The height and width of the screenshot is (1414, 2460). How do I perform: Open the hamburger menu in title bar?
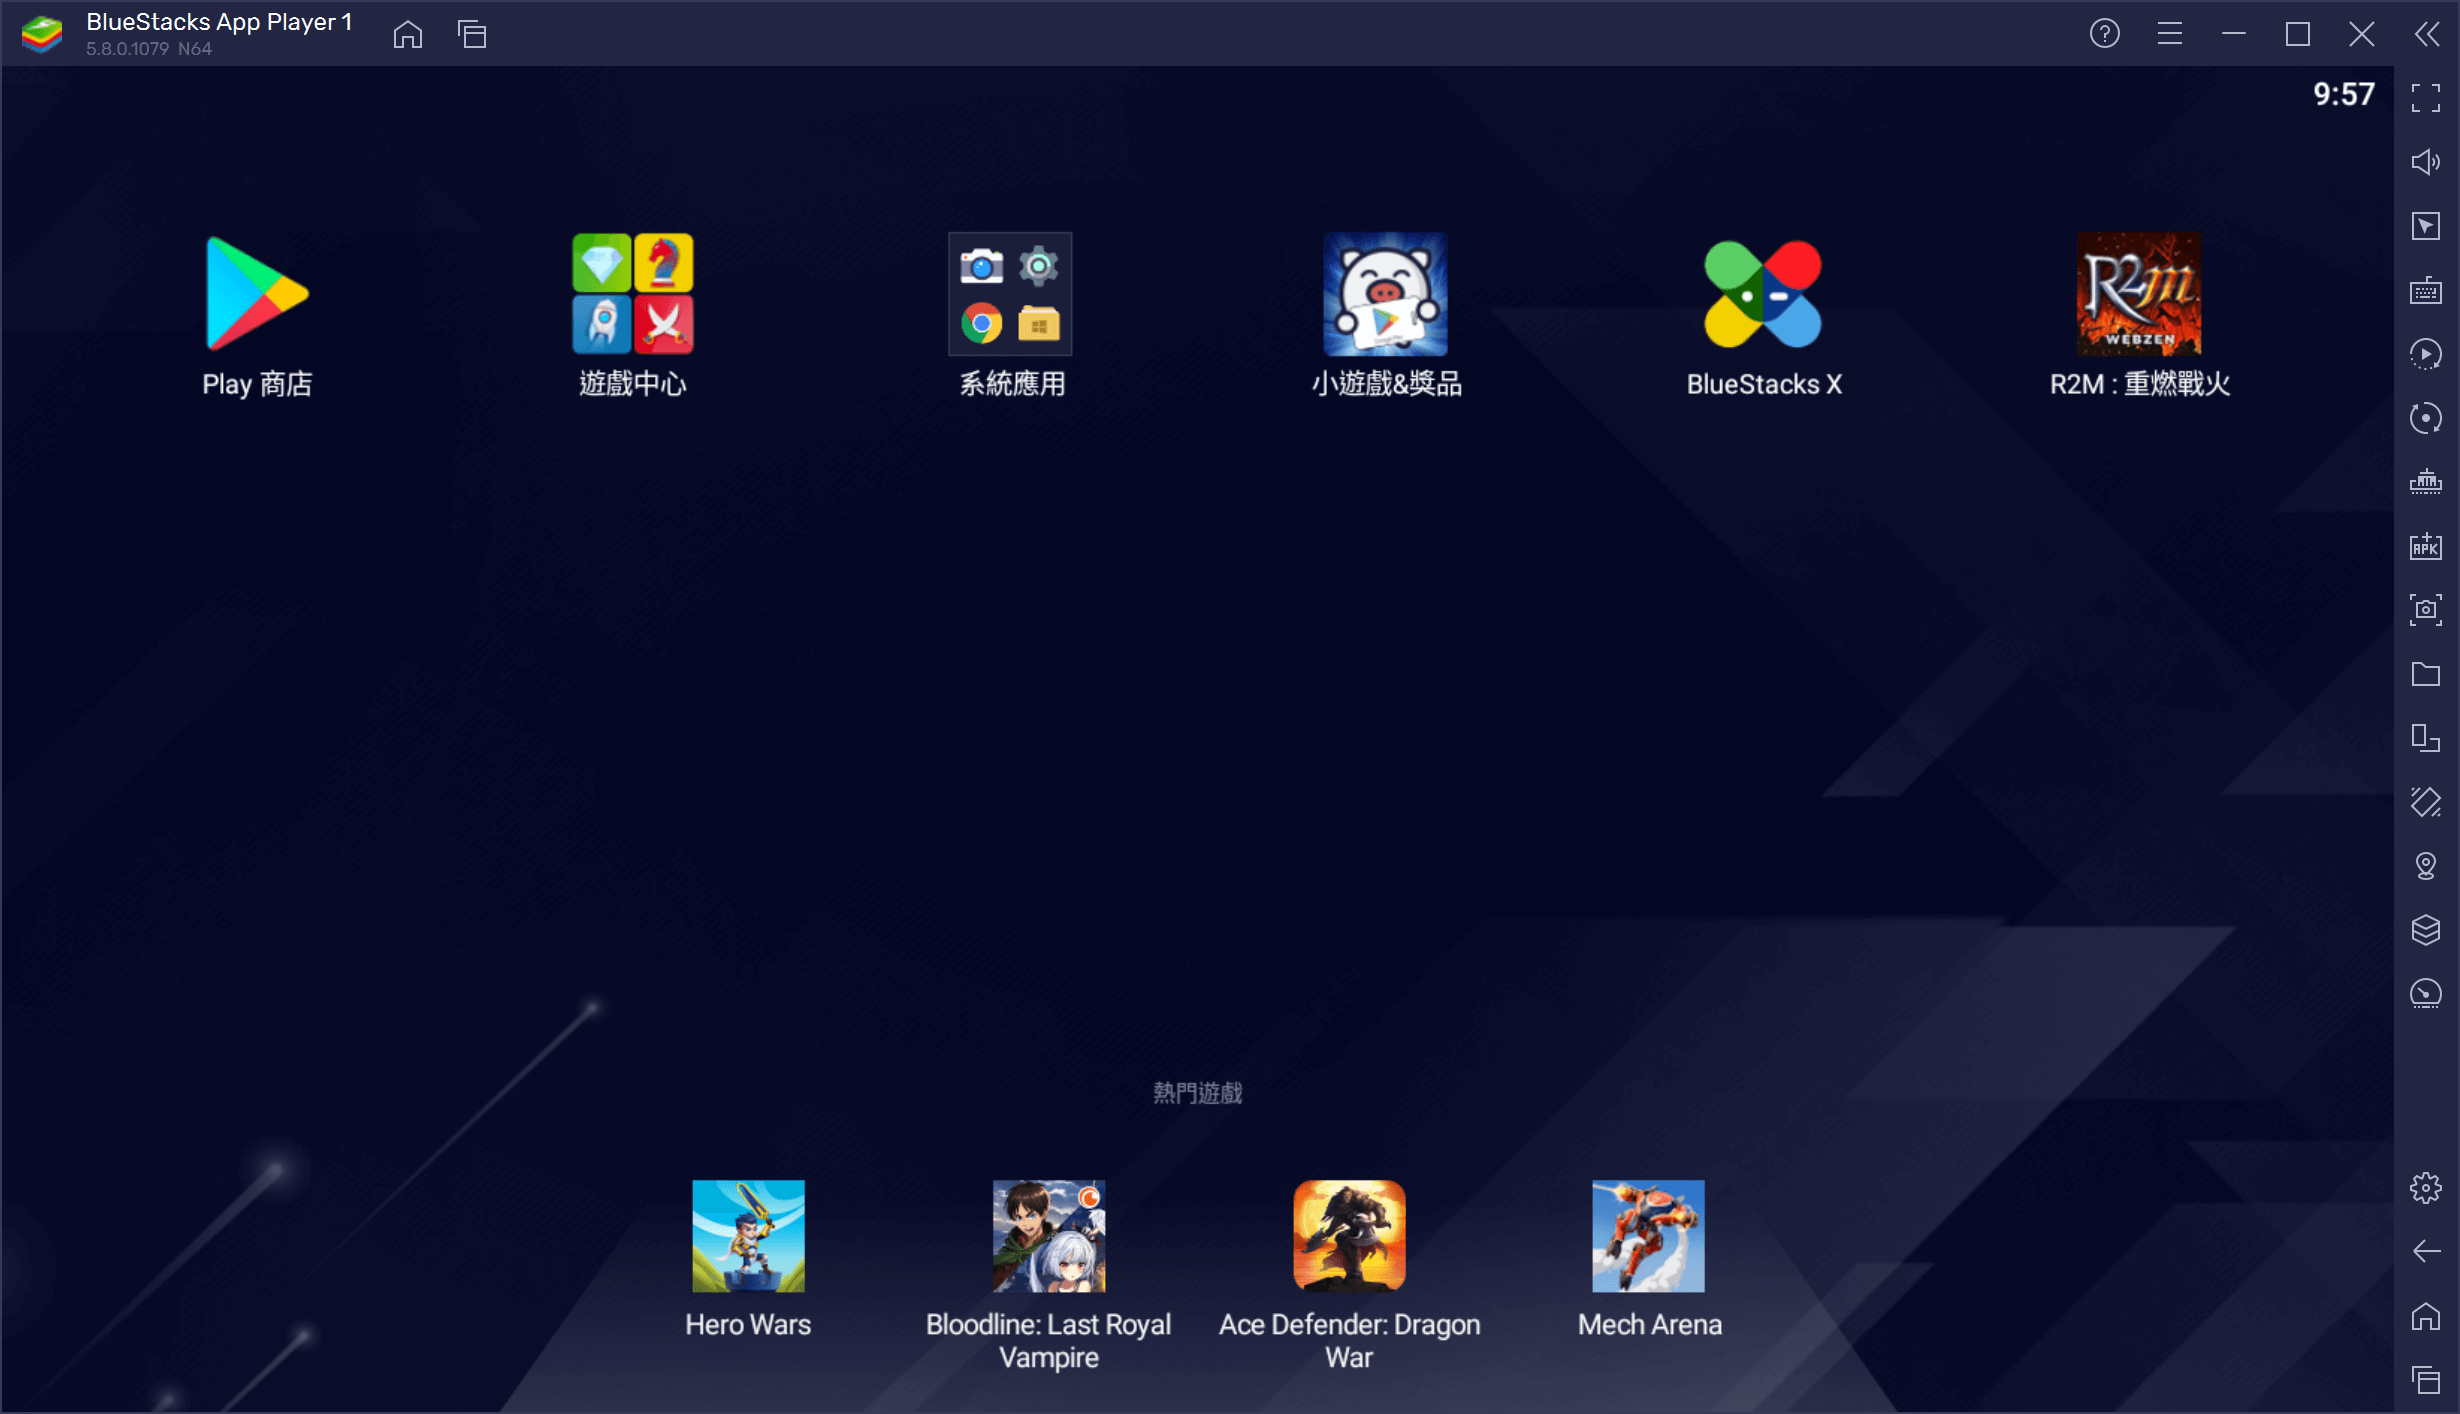pos(2169,34)
